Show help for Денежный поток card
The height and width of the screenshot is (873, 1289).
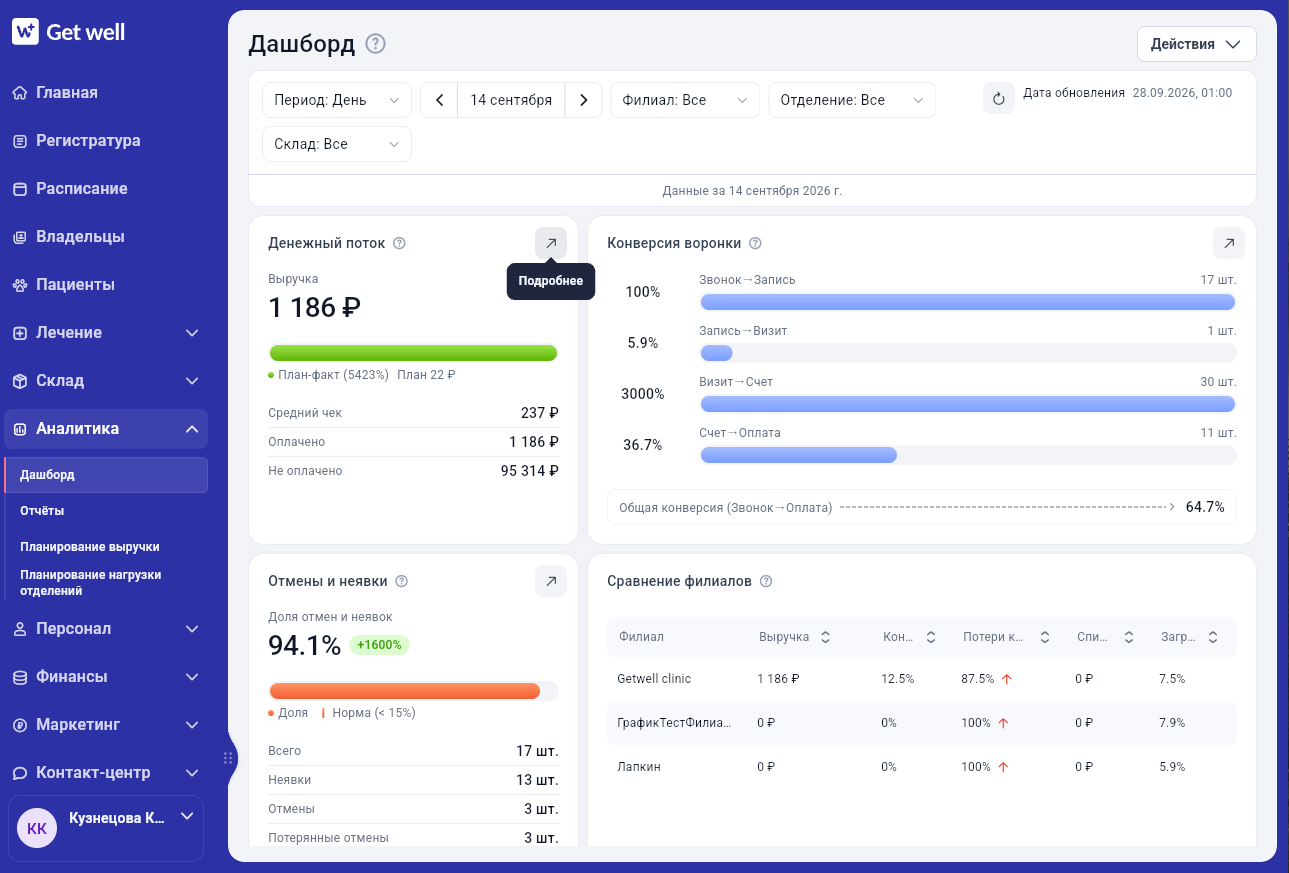[x=399, y=243]
